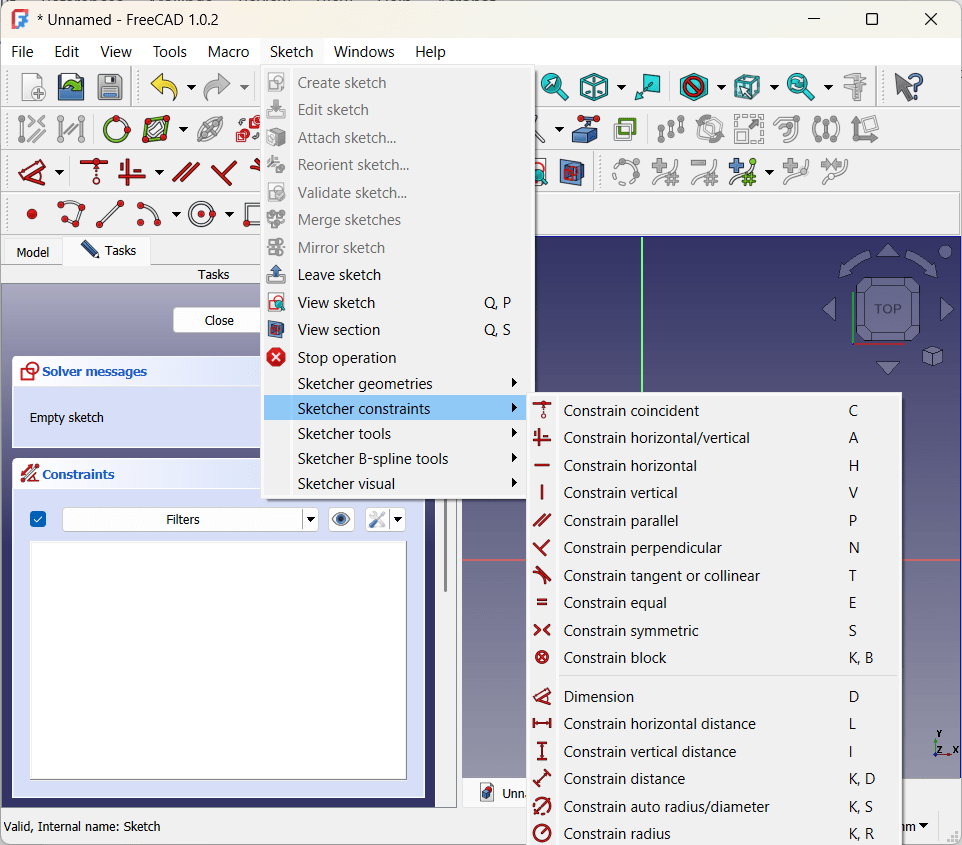This screenshot has width=962, height=845.
Task: Expand the Sketcher tools submenu
Action: pos(396,434)
